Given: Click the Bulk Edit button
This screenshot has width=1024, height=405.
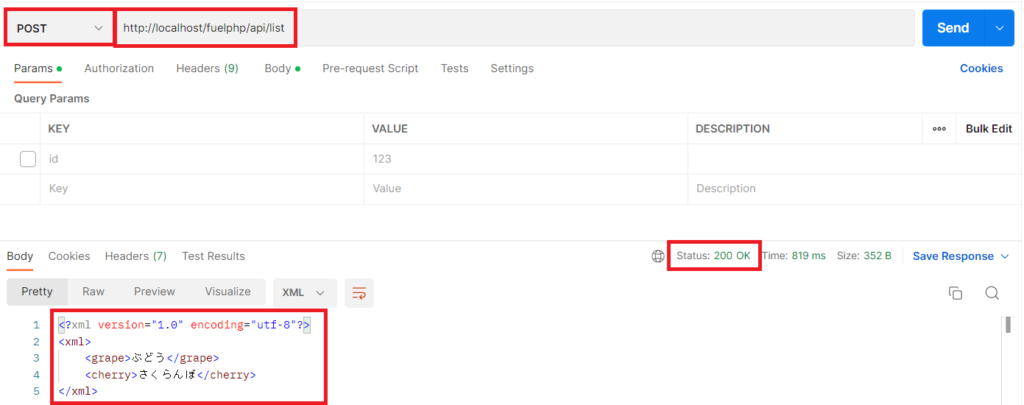Looking at the screenshot, I should [x=988, y=129].
